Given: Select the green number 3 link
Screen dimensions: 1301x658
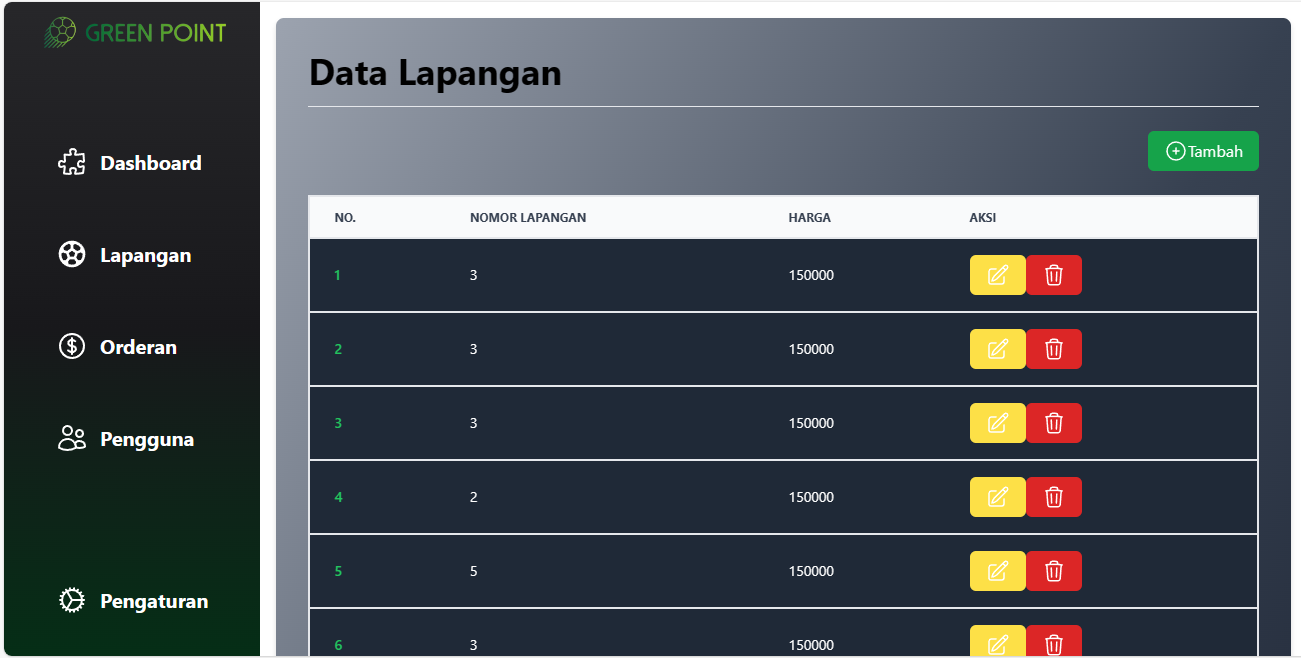Looking at the screenshot, I should point(338,423).
